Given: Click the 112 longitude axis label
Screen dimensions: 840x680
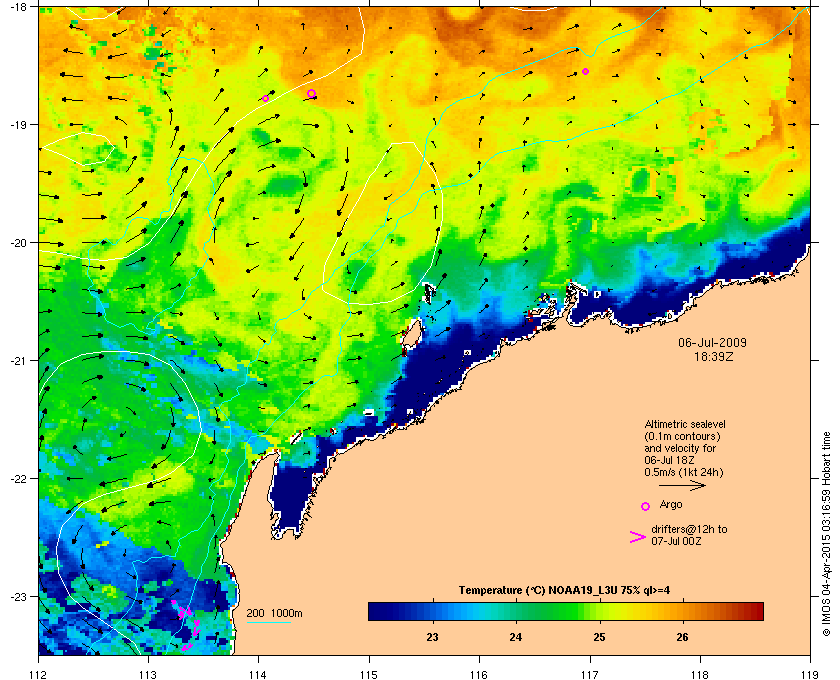Looking at the screenshot, I should [x=39, y=675].
